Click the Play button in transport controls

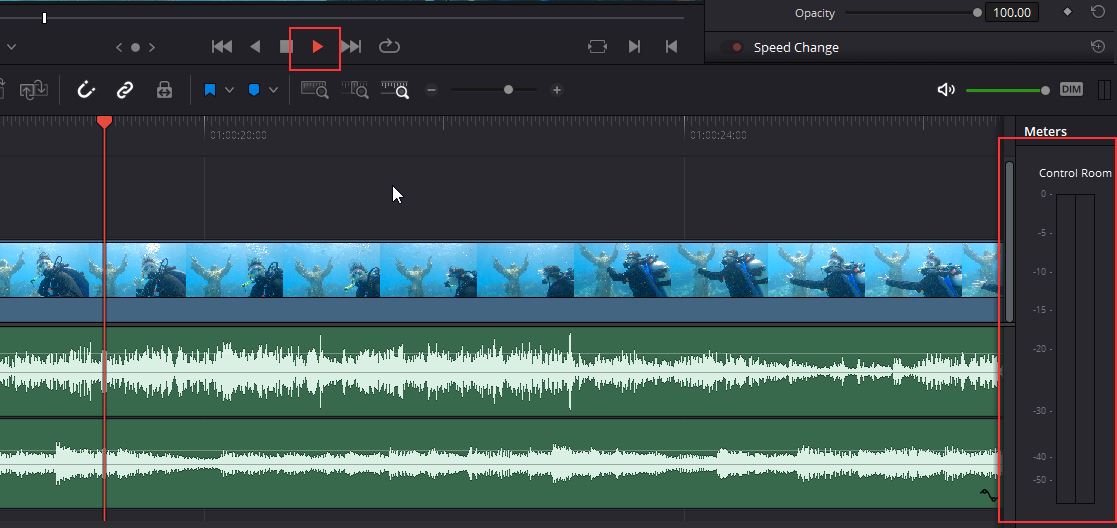(x=318, y=47)
